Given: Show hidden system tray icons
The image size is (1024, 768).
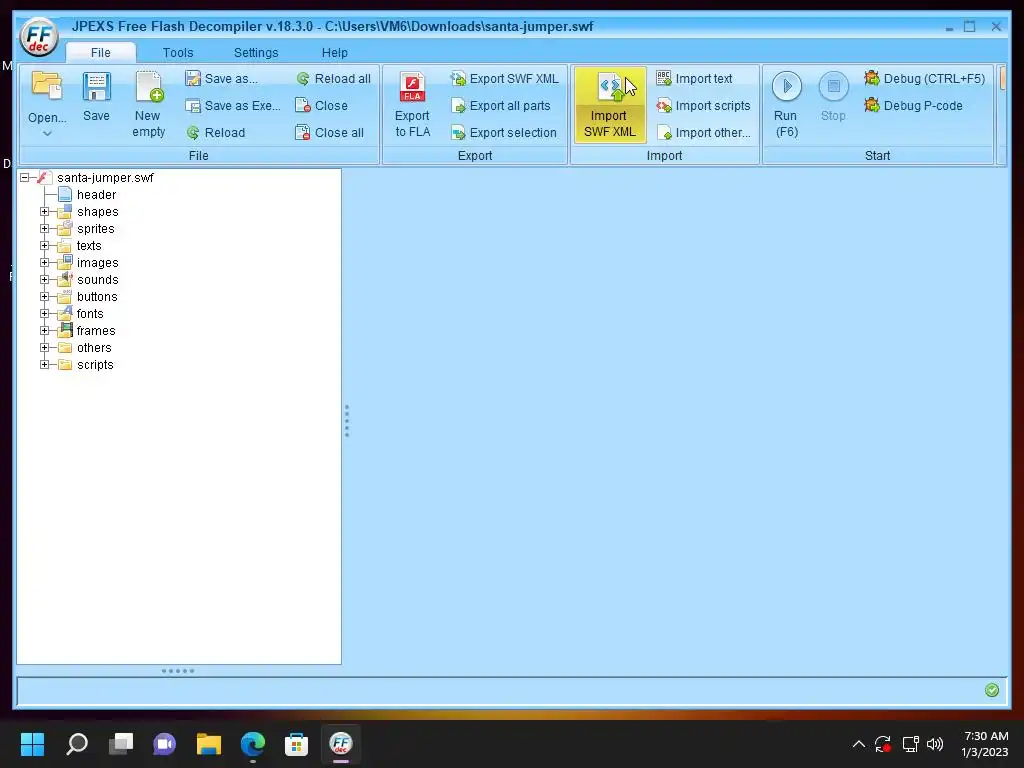Looking at the screenshot, I should point(859,744).
